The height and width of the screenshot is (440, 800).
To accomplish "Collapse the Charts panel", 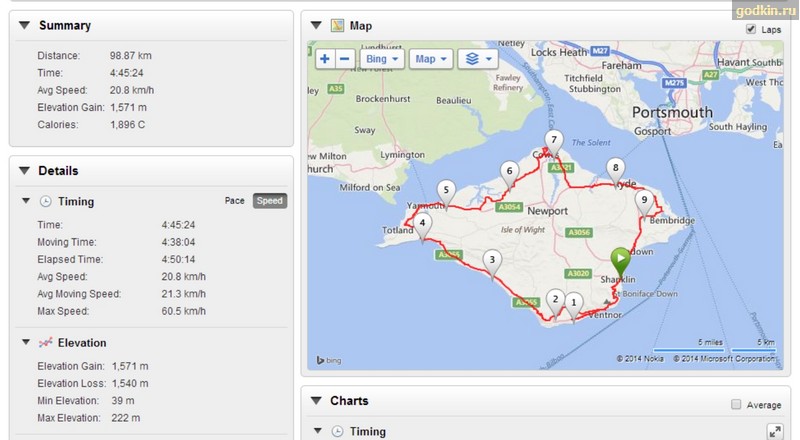I will [316, 400].
